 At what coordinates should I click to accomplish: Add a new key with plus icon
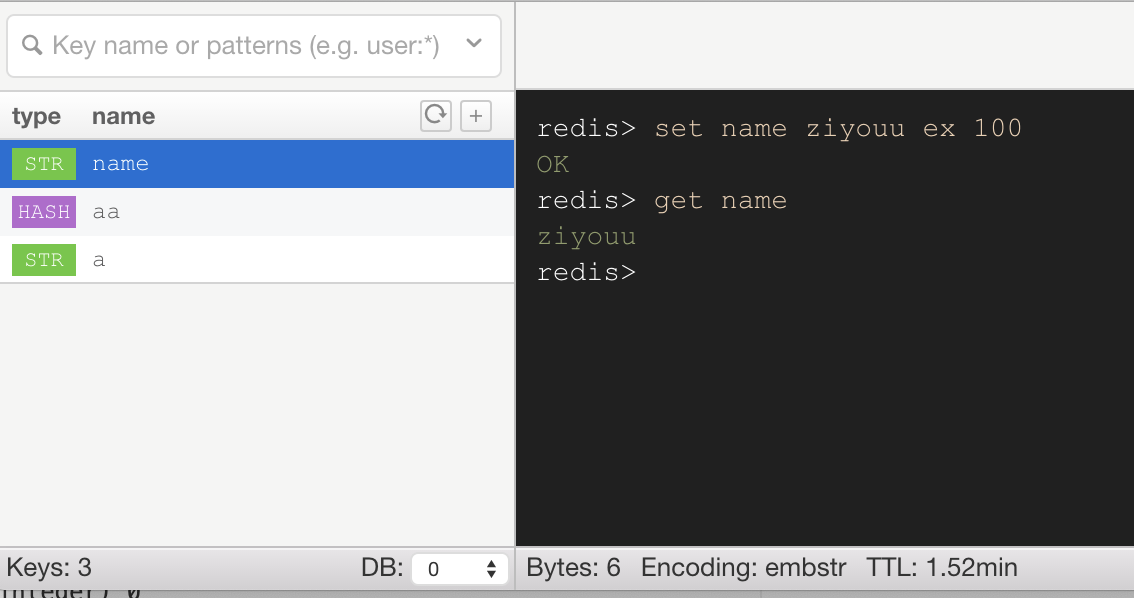476,116
